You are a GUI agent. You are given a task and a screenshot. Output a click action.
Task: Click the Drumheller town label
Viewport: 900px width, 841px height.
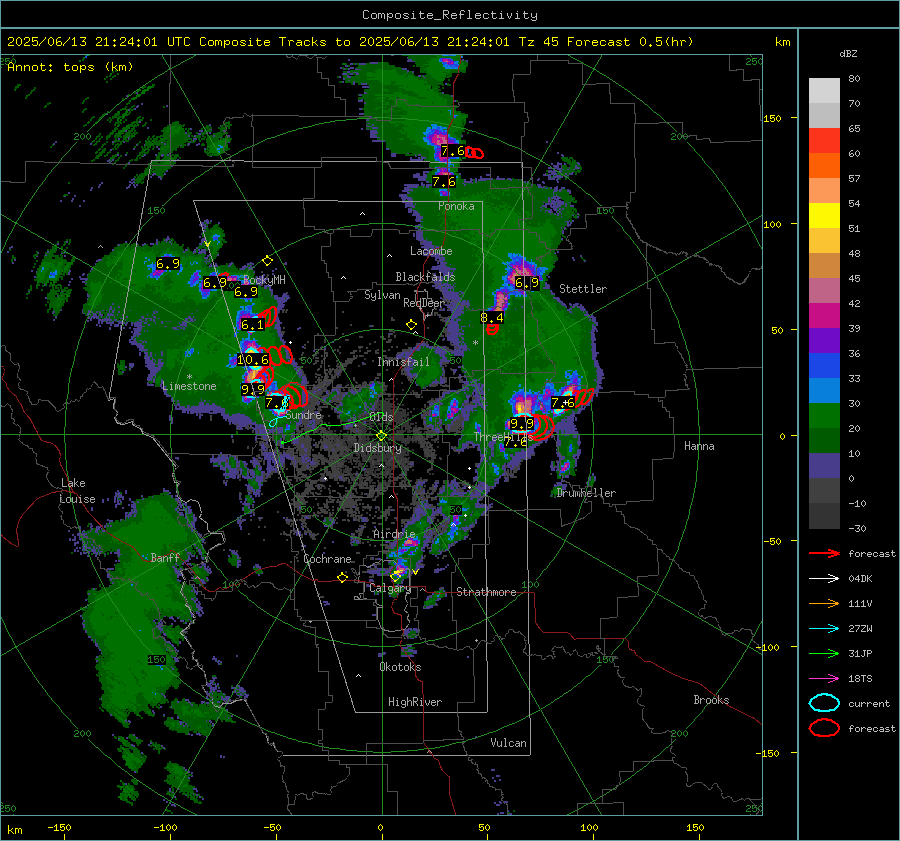[586, 493]
